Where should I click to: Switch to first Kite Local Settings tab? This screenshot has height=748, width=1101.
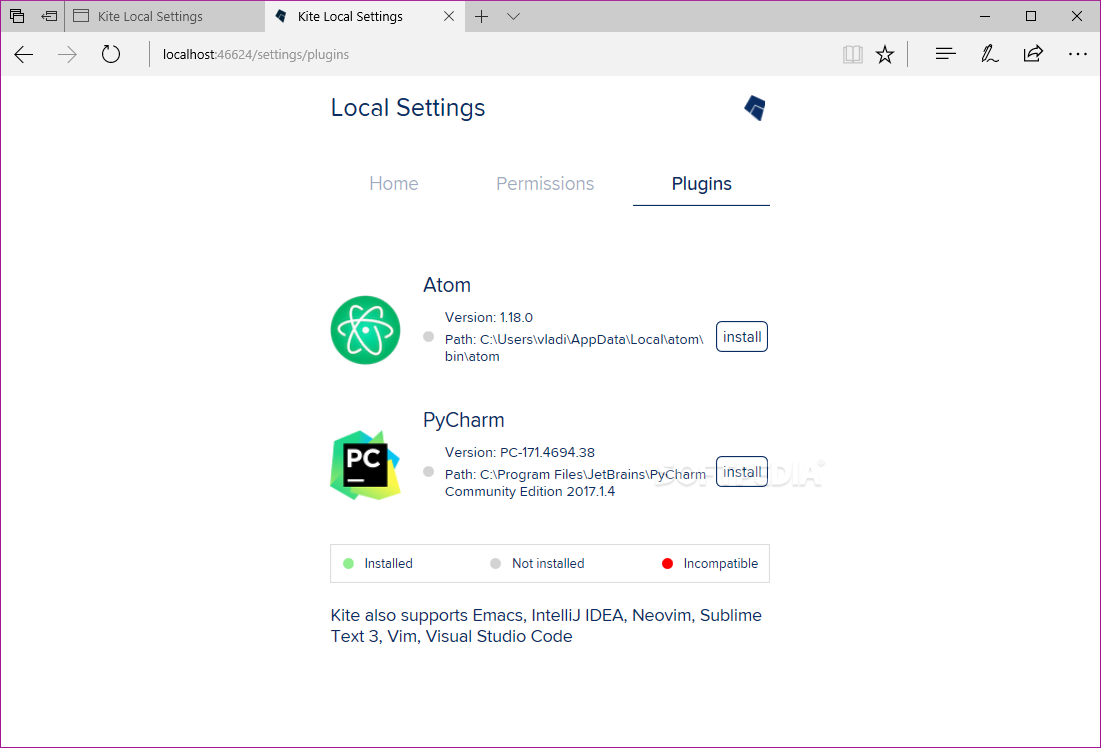tap(165, 16)
